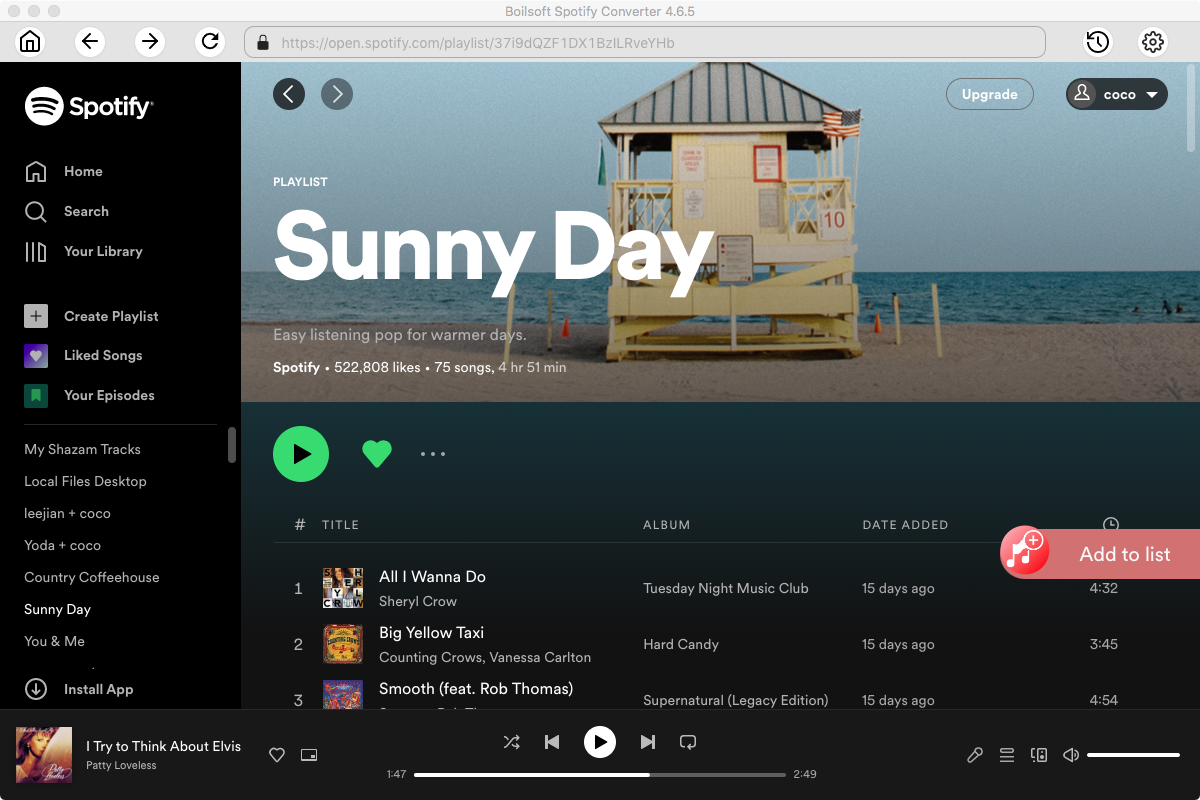This screenshot has height=800, width=1200.
Task: Click the white play button in player bar
Action: click(x=600, y=742)
